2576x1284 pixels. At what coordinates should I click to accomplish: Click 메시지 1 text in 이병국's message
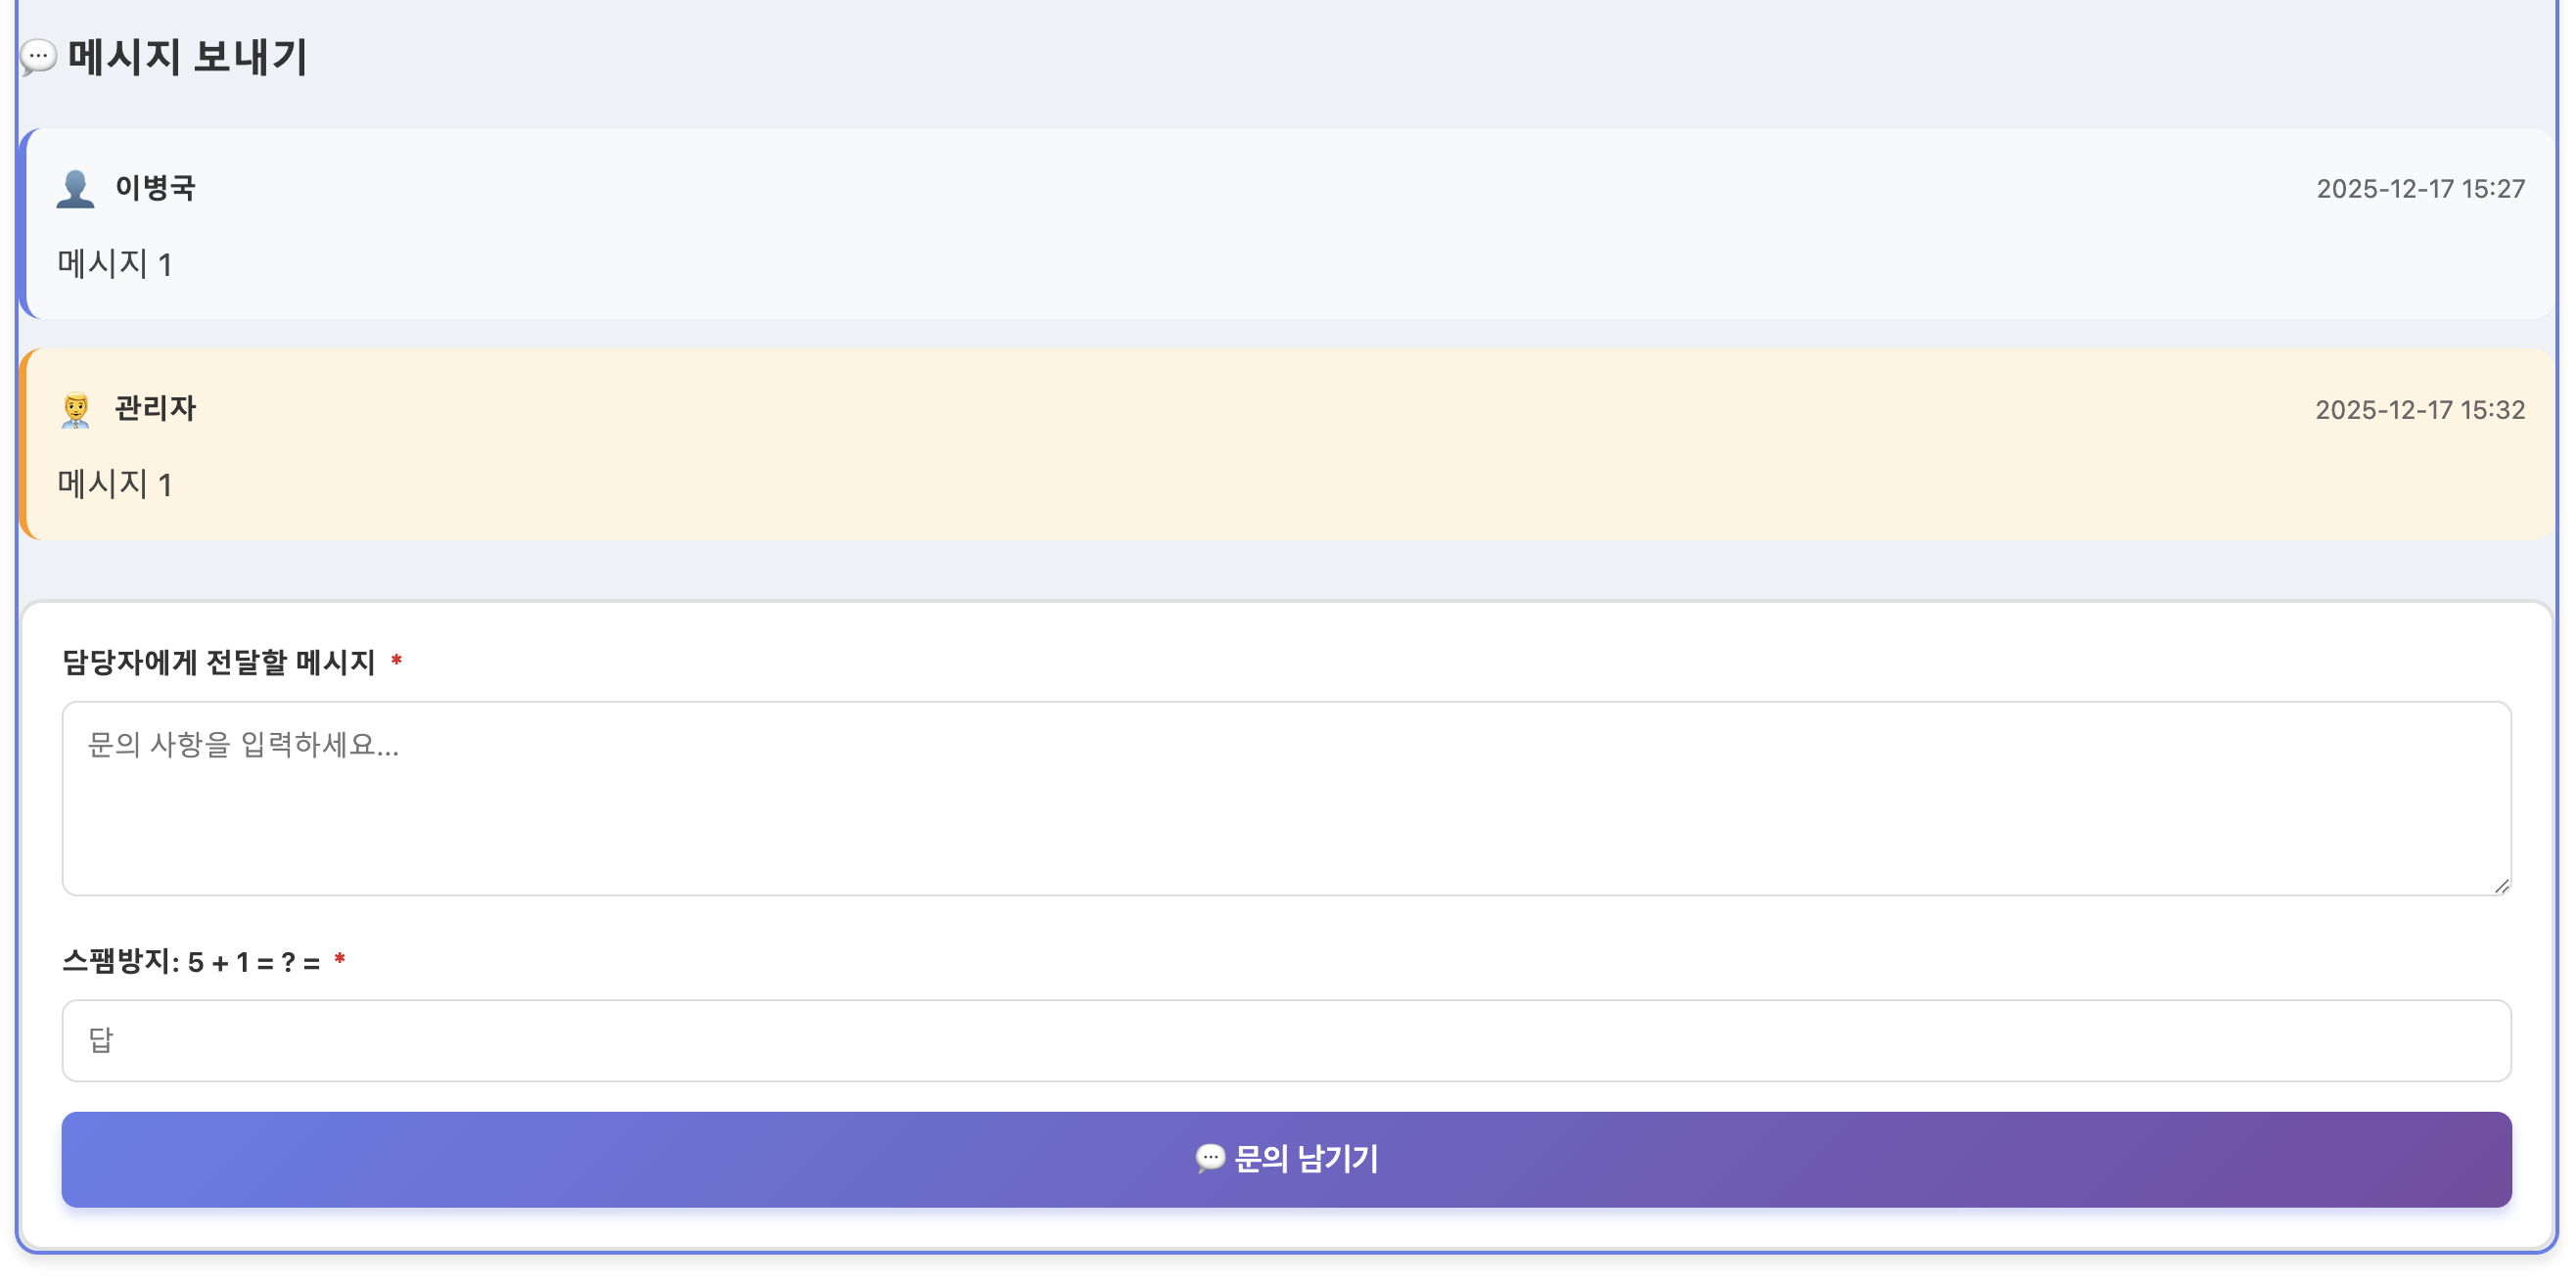pyautogui.click(x=114, y=264)
